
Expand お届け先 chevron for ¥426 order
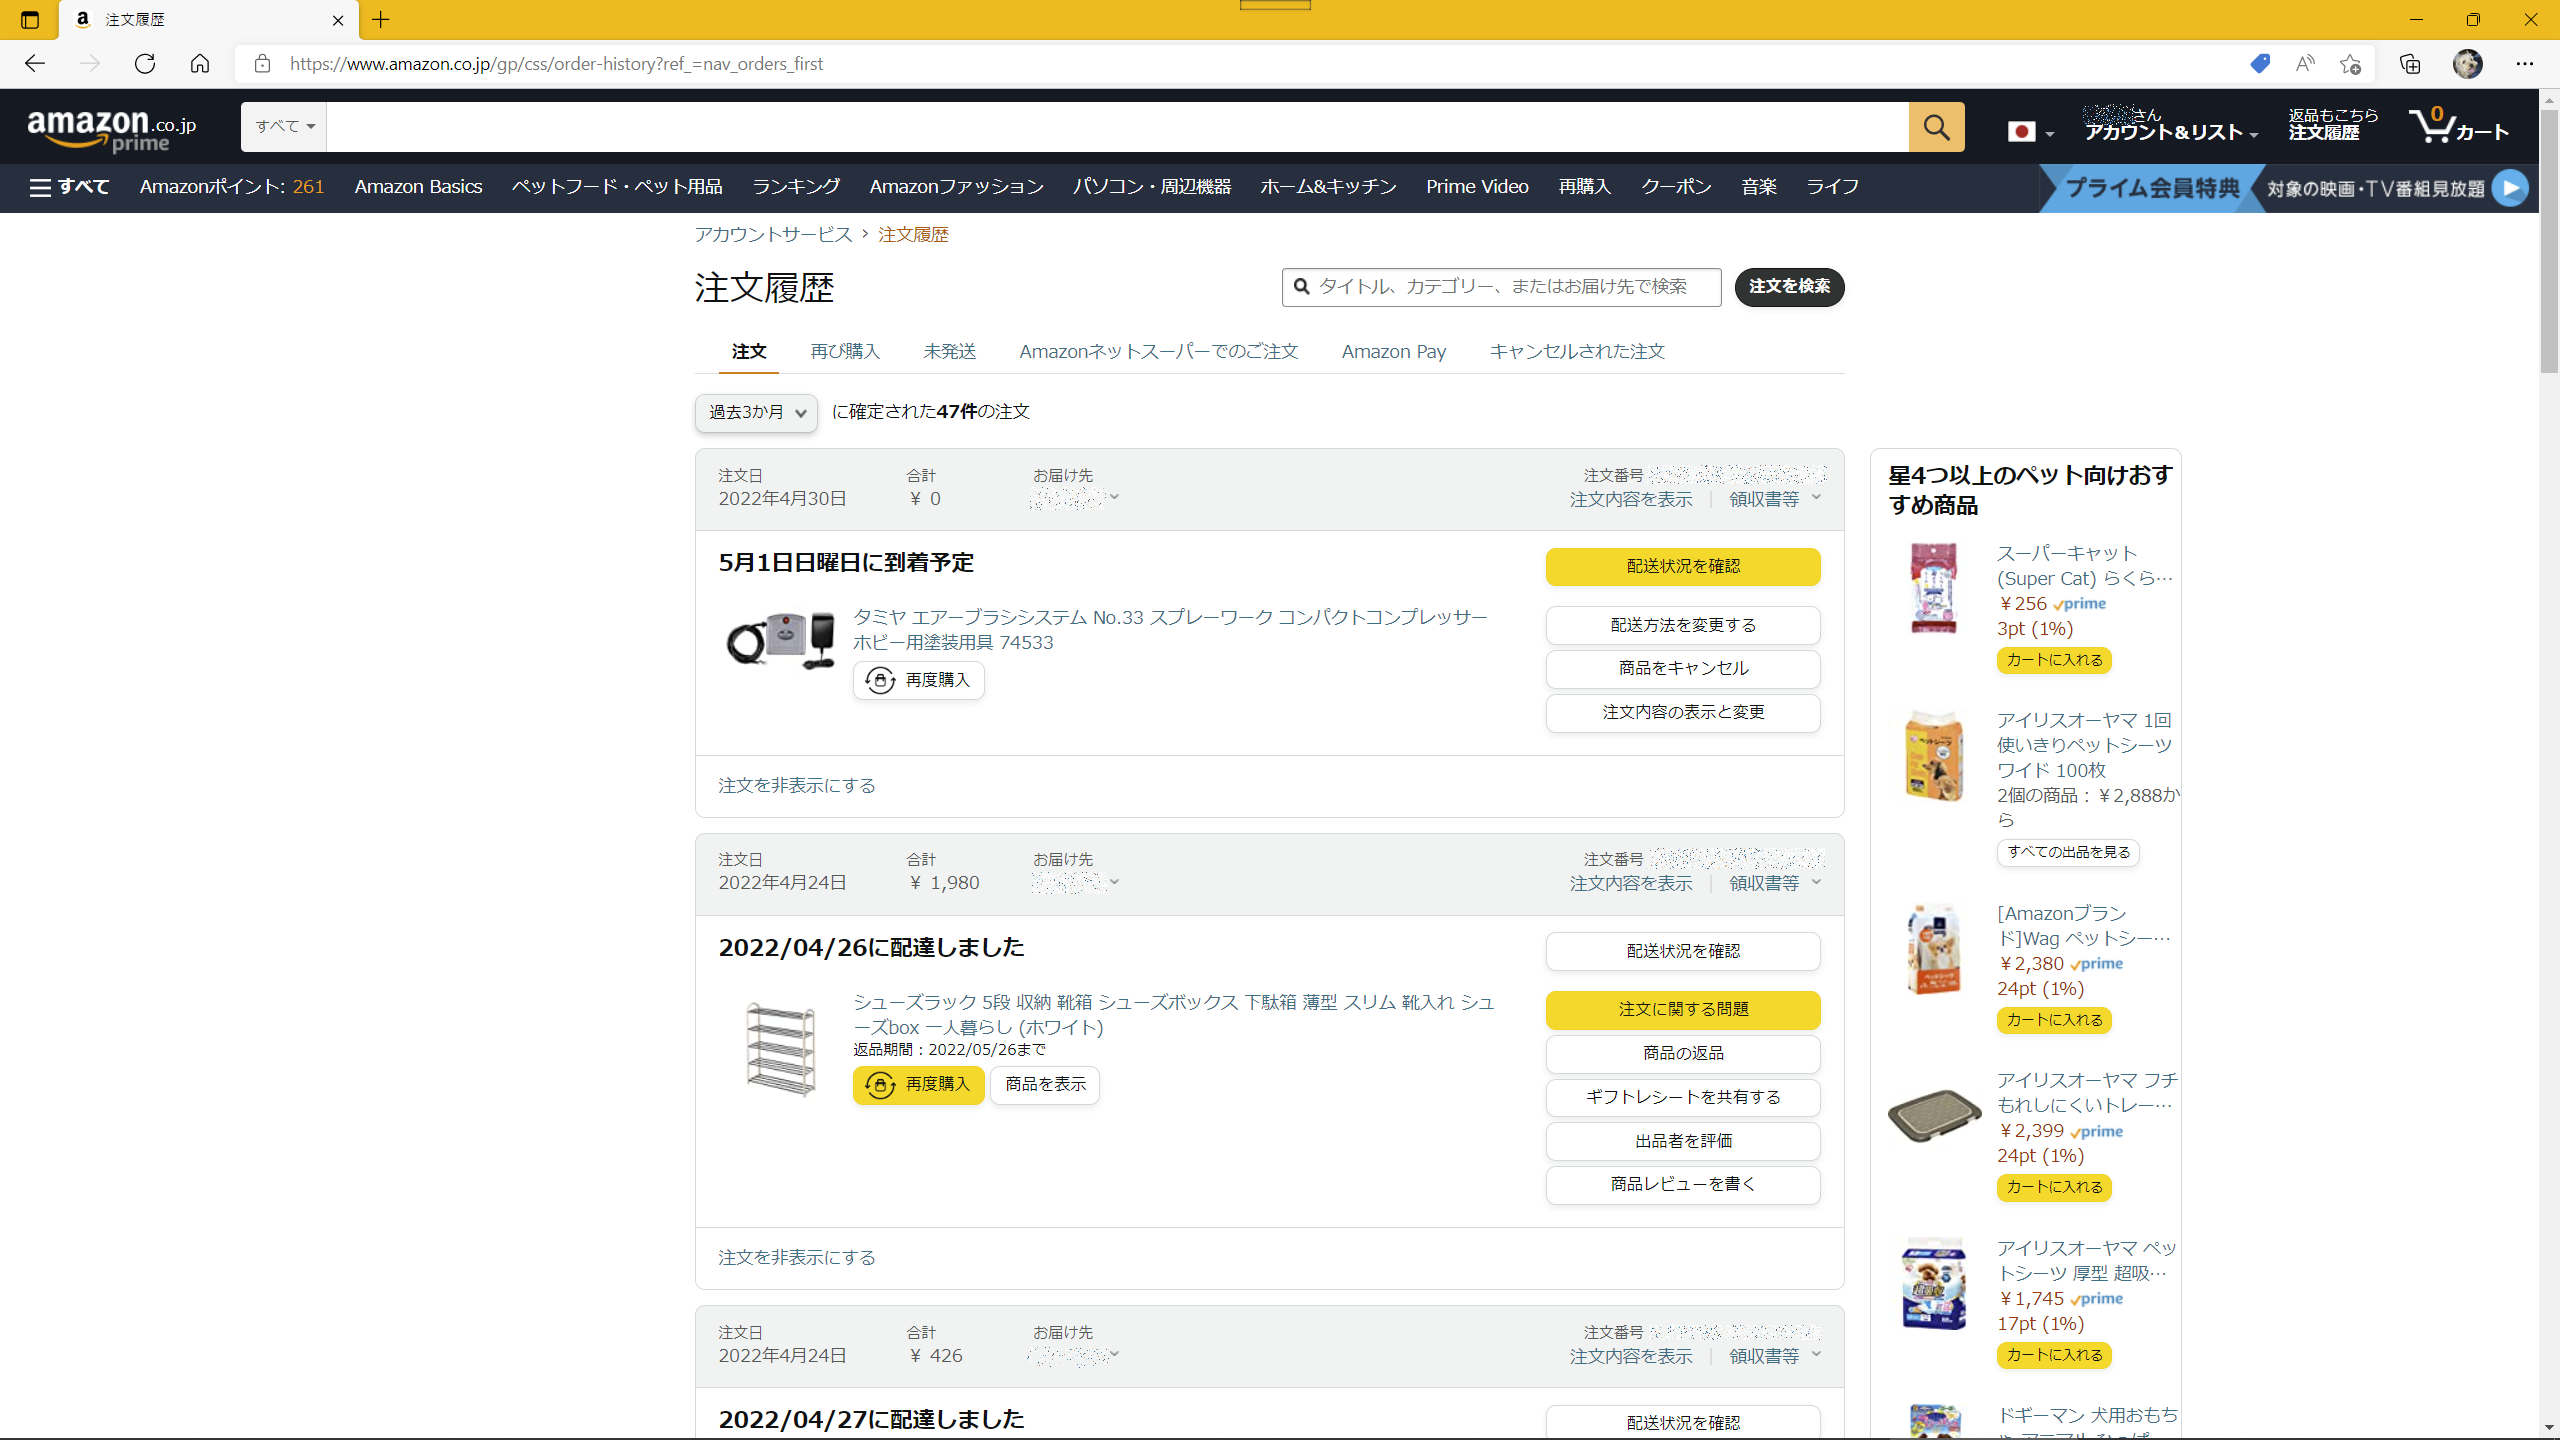1114,1354
